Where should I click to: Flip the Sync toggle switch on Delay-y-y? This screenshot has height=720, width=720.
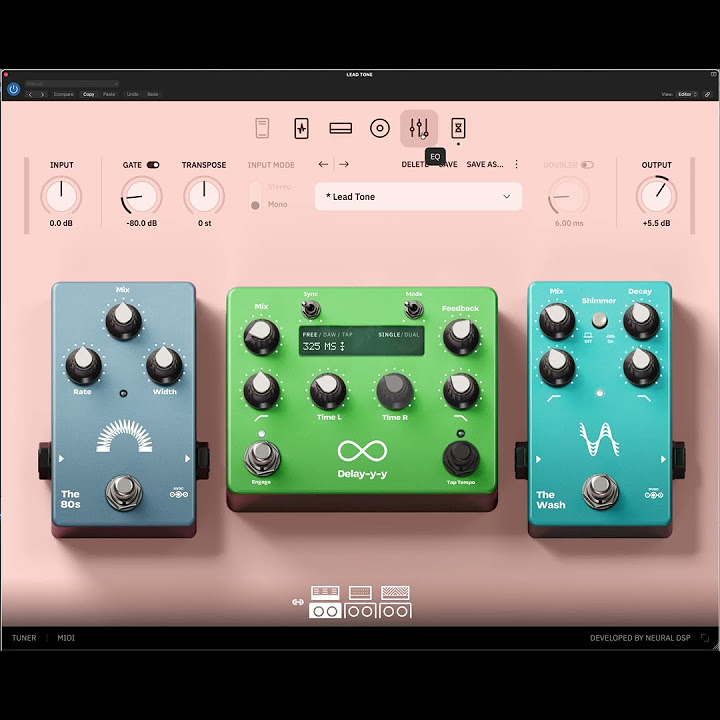[310, 309]
